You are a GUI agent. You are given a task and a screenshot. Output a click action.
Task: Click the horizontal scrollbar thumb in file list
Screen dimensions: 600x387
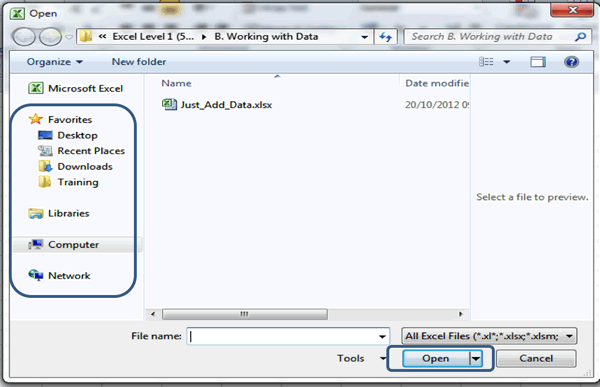point(245,314)
